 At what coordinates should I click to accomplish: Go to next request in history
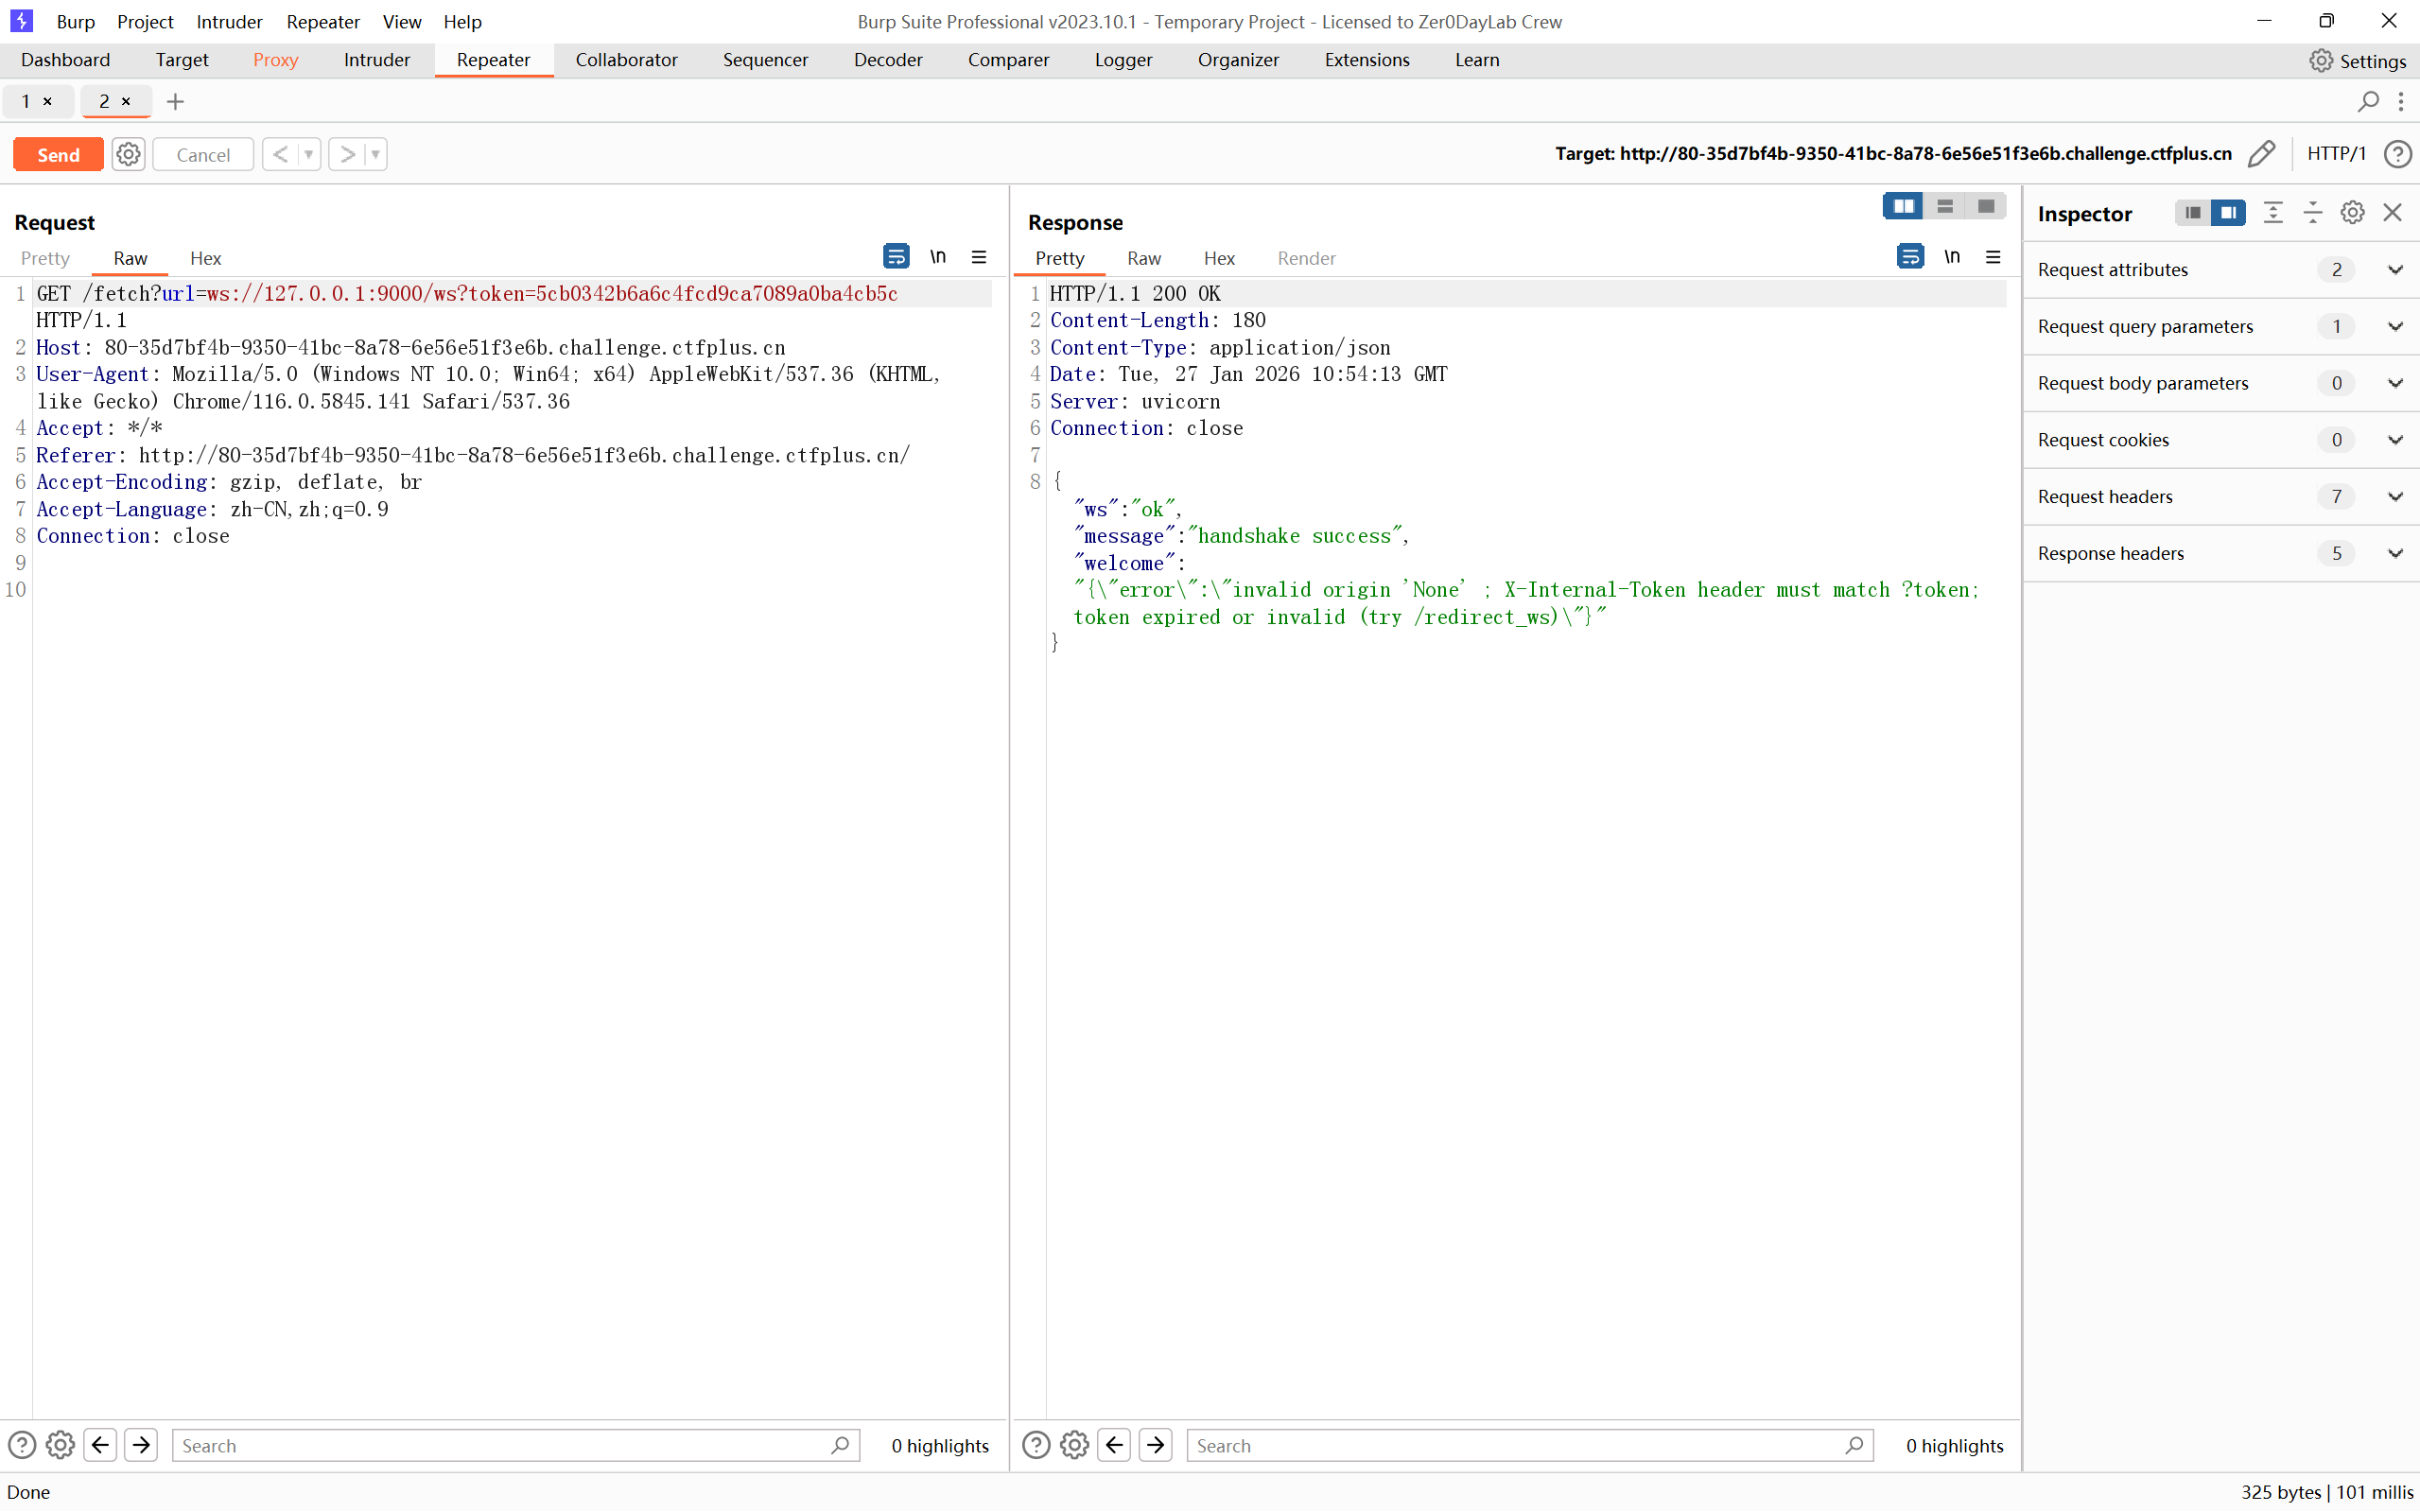pyautogui.click(x=347, y=154)
